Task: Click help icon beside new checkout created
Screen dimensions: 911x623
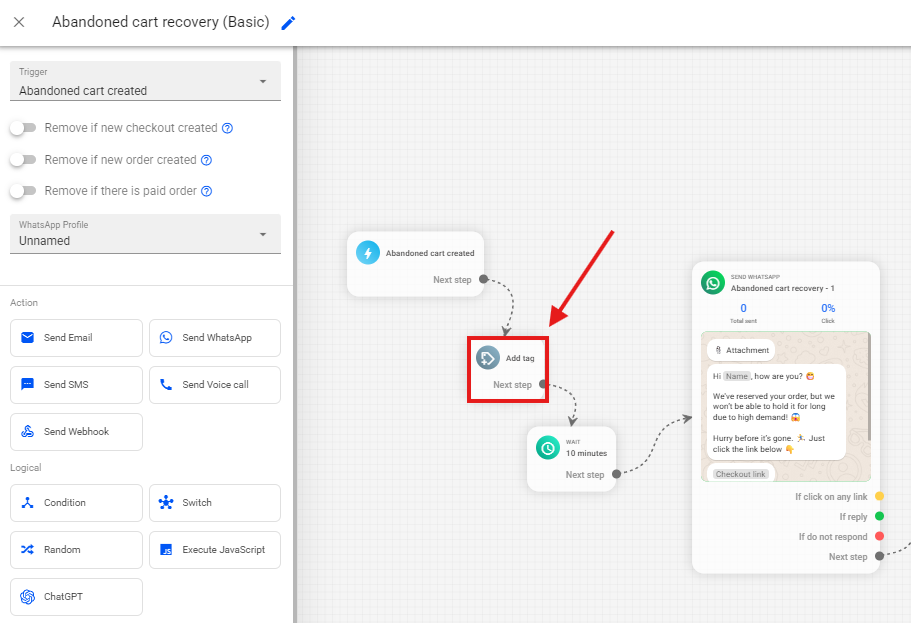Action: pos(227,129)
